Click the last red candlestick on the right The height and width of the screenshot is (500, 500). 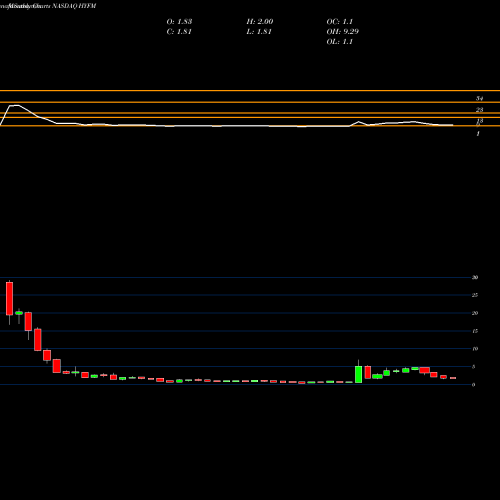point(453,378)
